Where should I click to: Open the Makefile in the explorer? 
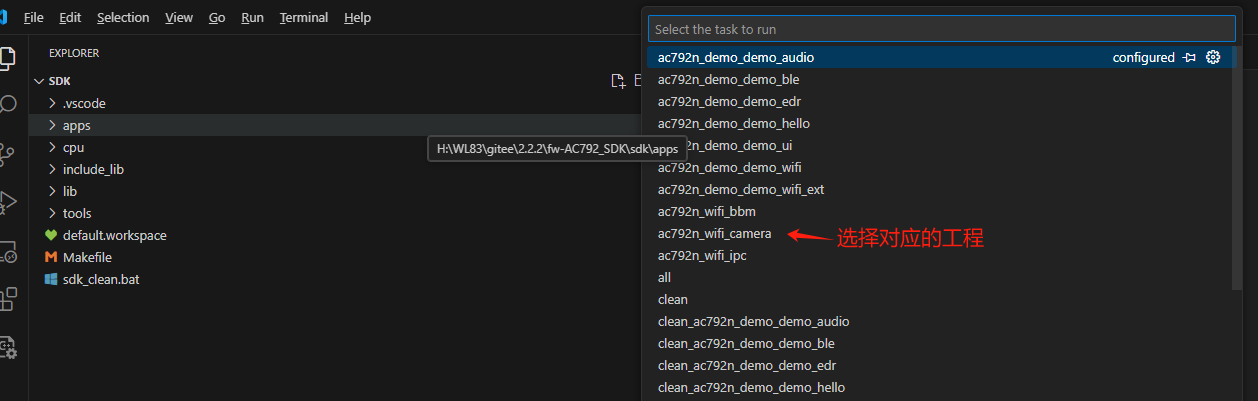pyautogui.click(x=87, y=257)
